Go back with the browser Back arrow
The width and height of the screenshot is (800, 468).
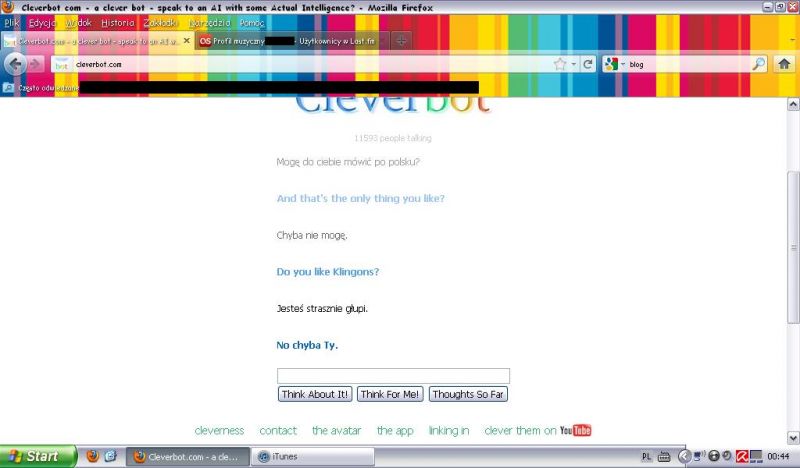(15, 64)
